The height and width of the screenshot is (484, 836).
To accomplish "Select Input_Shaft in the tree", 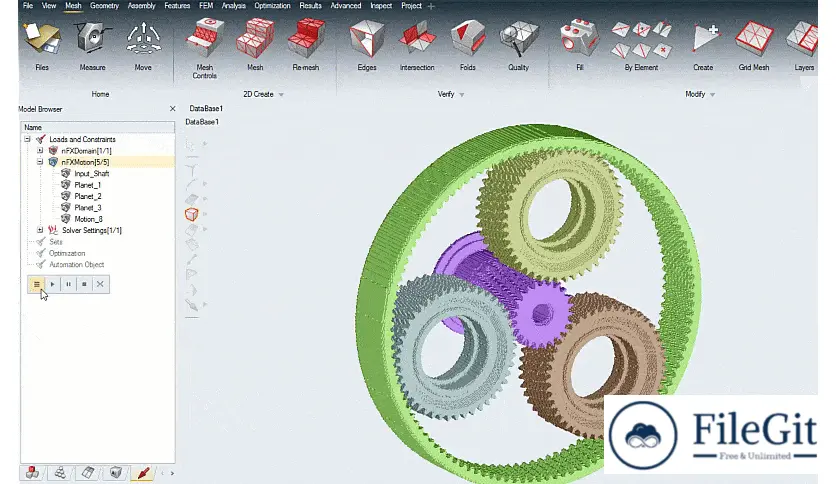I will coord(92,173).
